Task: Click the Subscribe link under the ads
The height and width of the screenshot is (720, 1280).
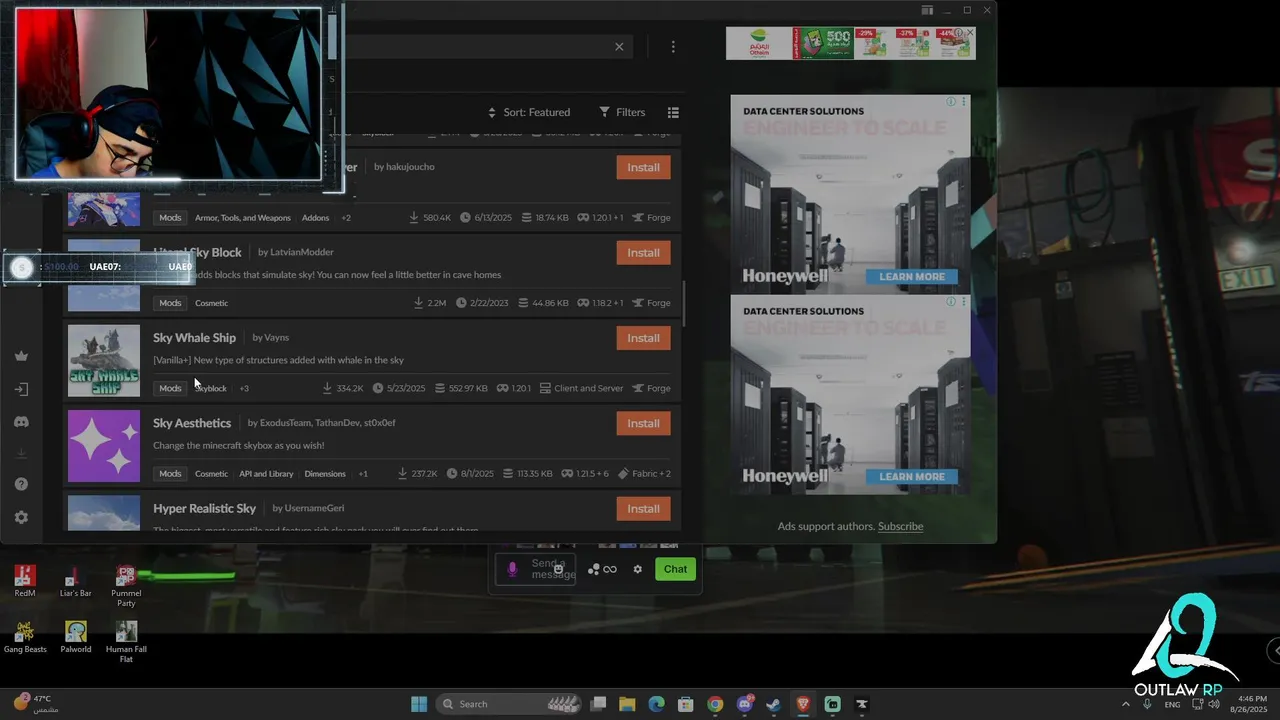Action: (900, 526)
